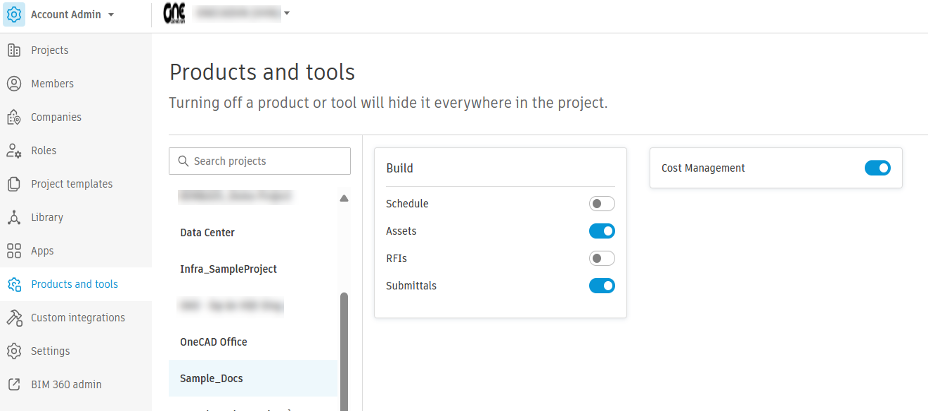Viewport: 928px width, 412px height.
Task: Open BIM 360 admin link
Action: (66, 385)
